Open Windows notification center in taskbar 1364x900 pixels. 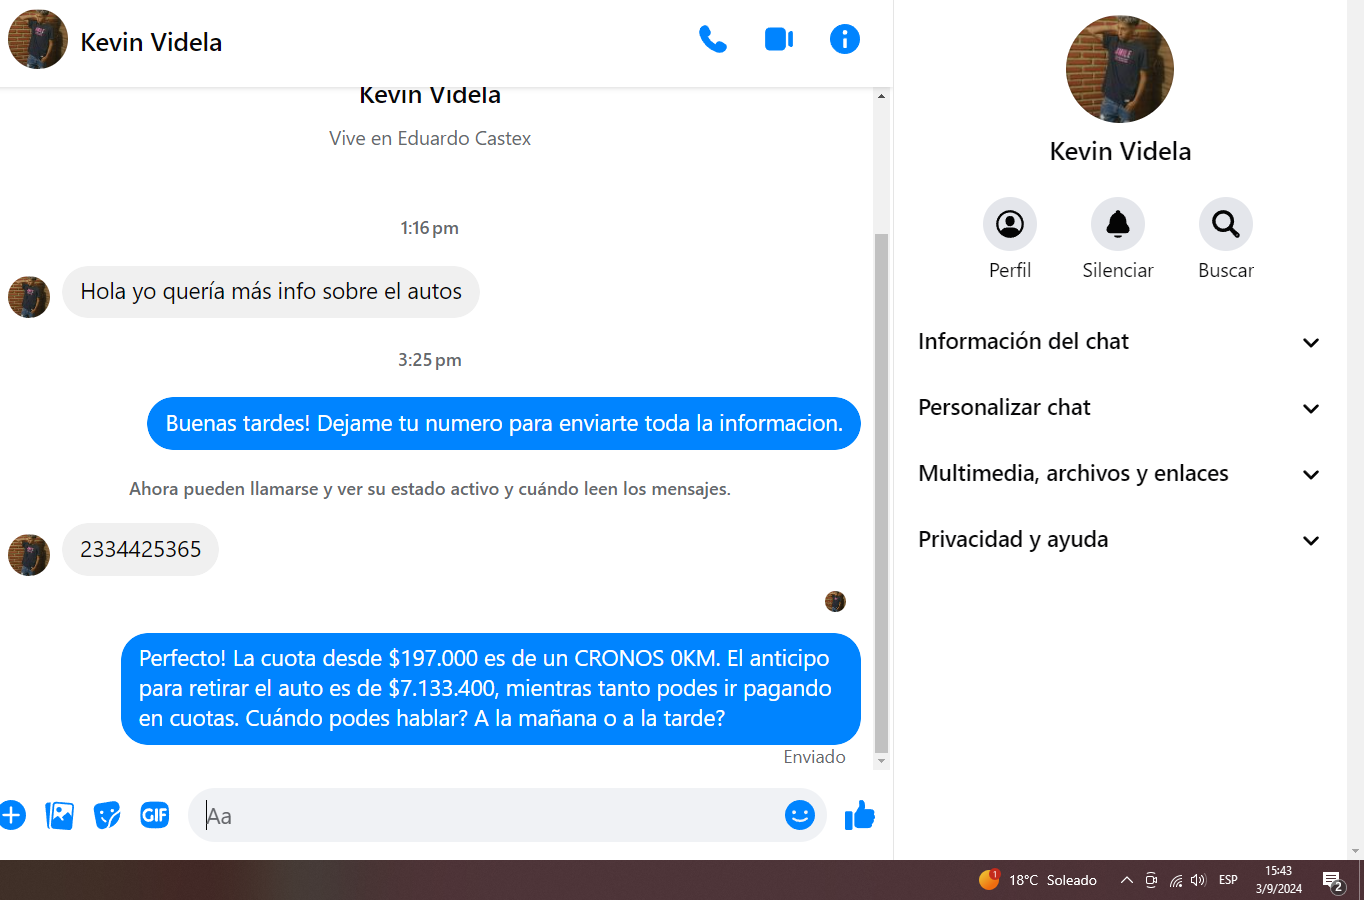pyautogui.click(x=1333, y=881)
